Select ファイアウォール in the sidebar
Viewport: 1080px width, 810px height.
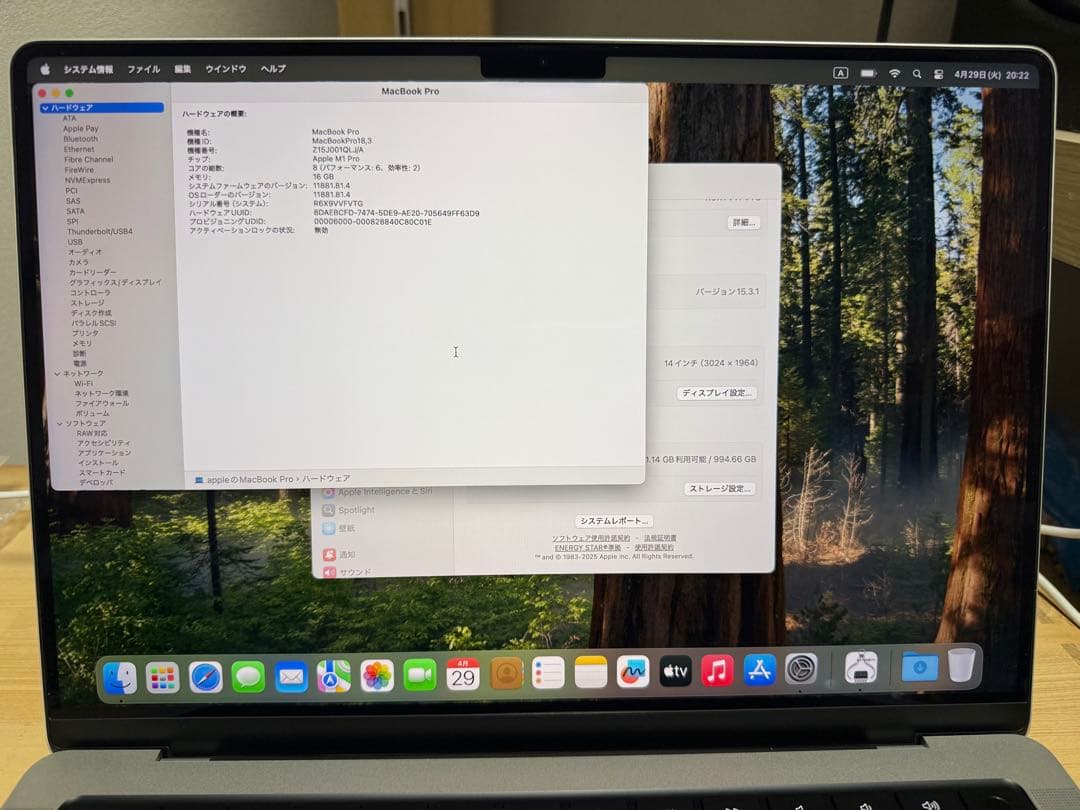click(102, 404)
